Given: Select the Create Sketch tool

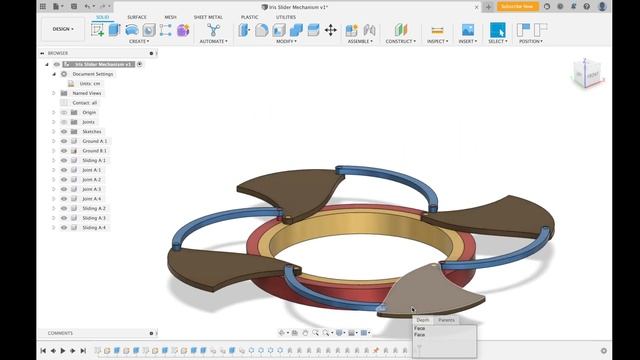Looking at the screenshot, I should point(98,30).
